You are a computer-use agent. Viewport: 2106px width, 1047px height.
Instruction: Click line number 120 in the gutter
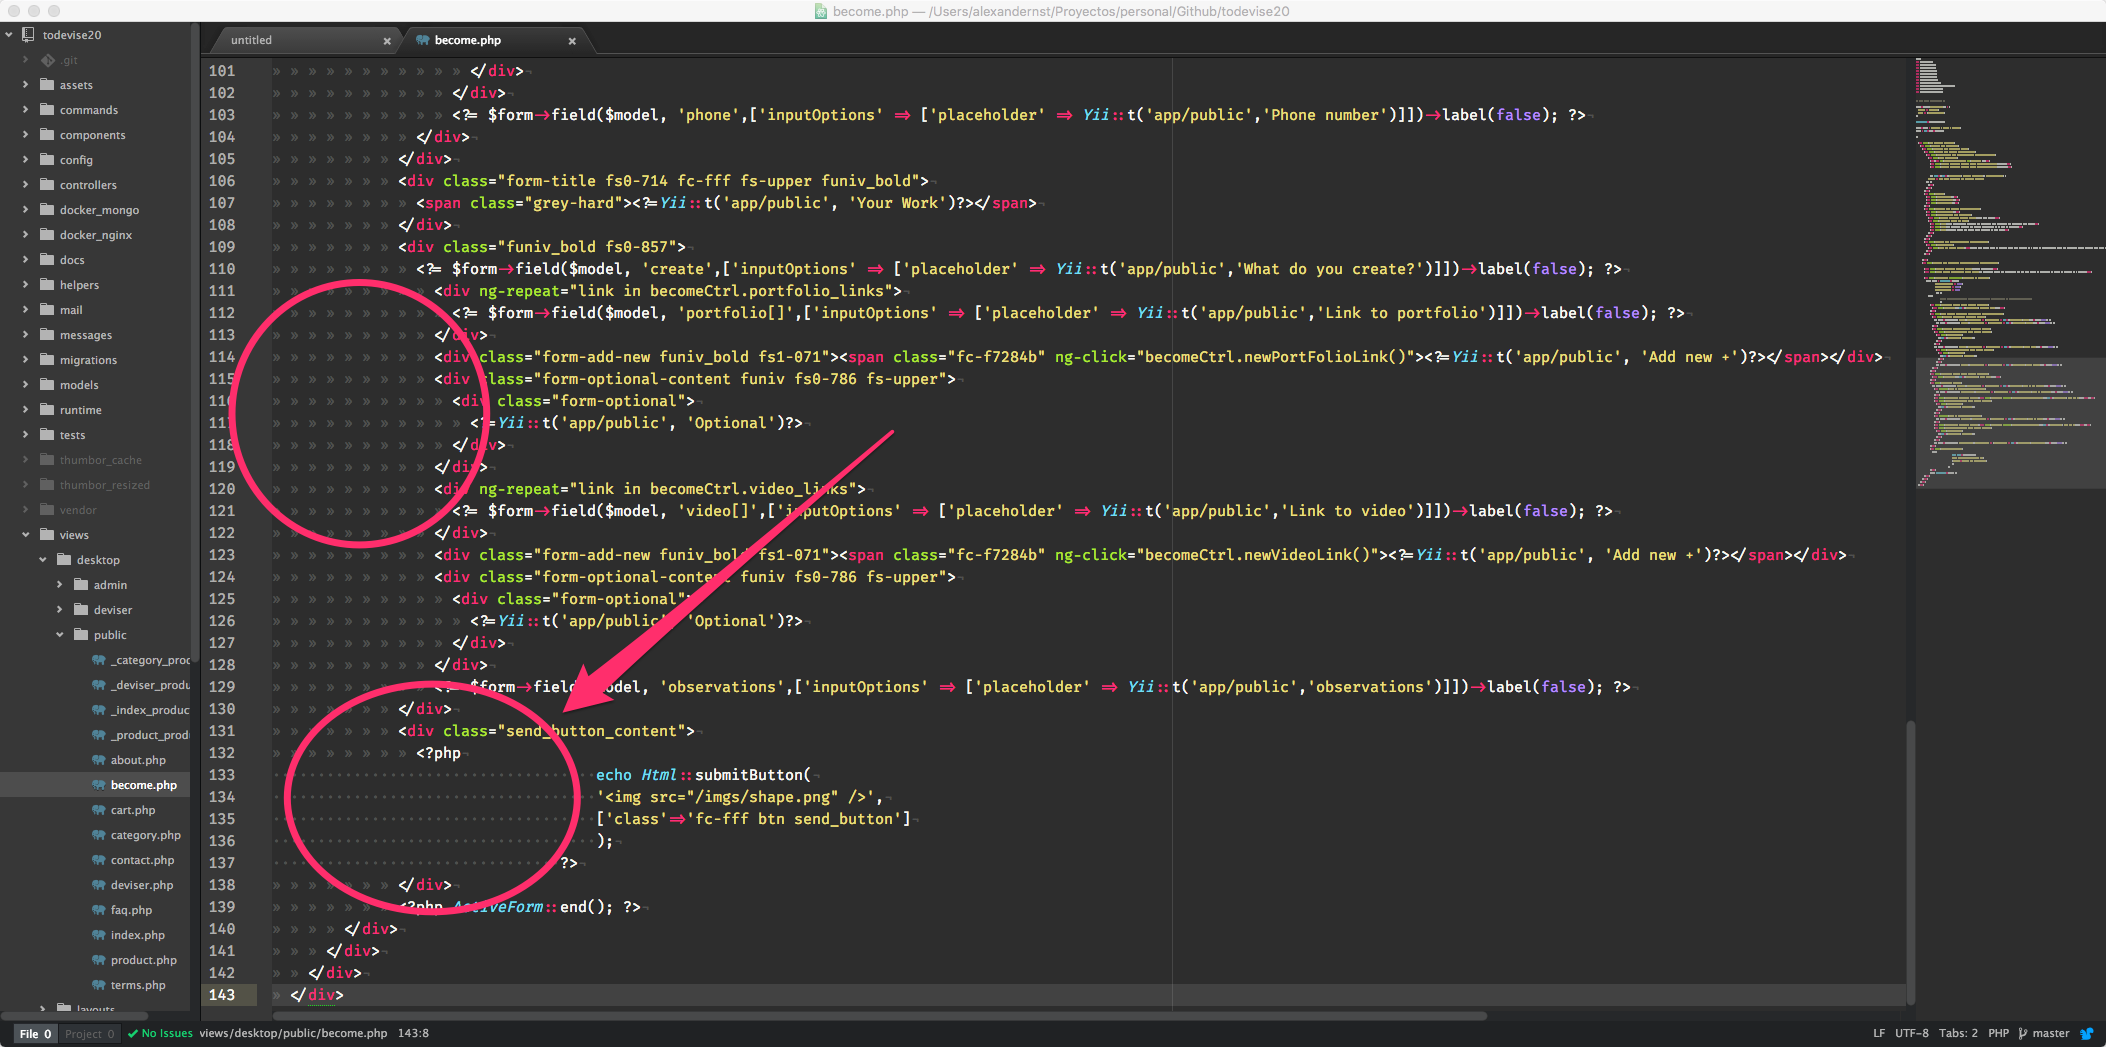[222, 489]
